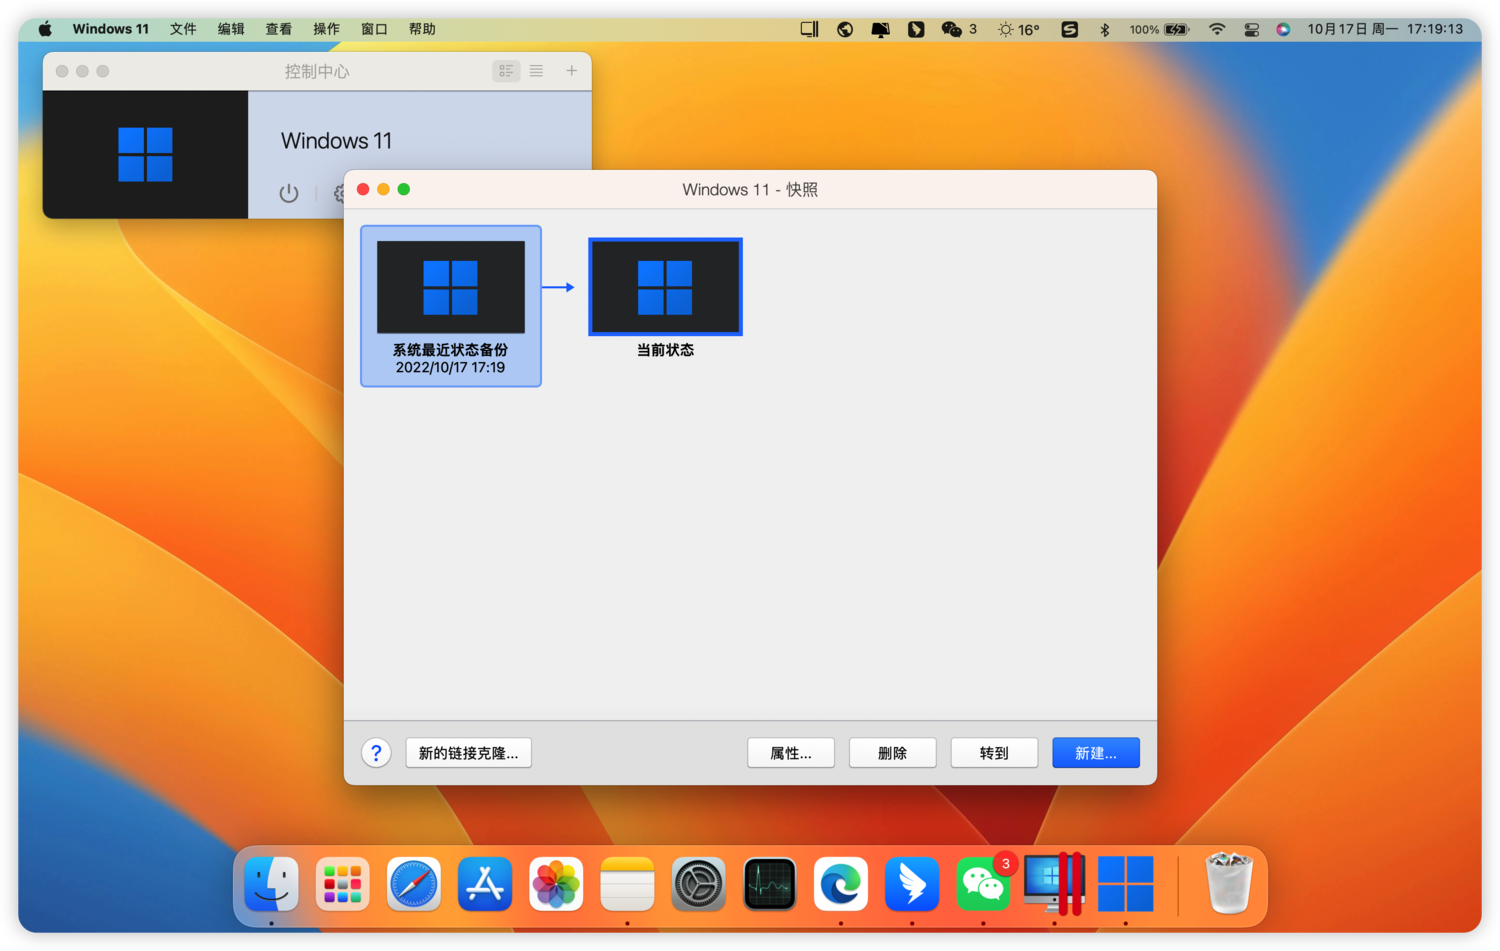Open the 操作 menu

[x=326, y=29]
